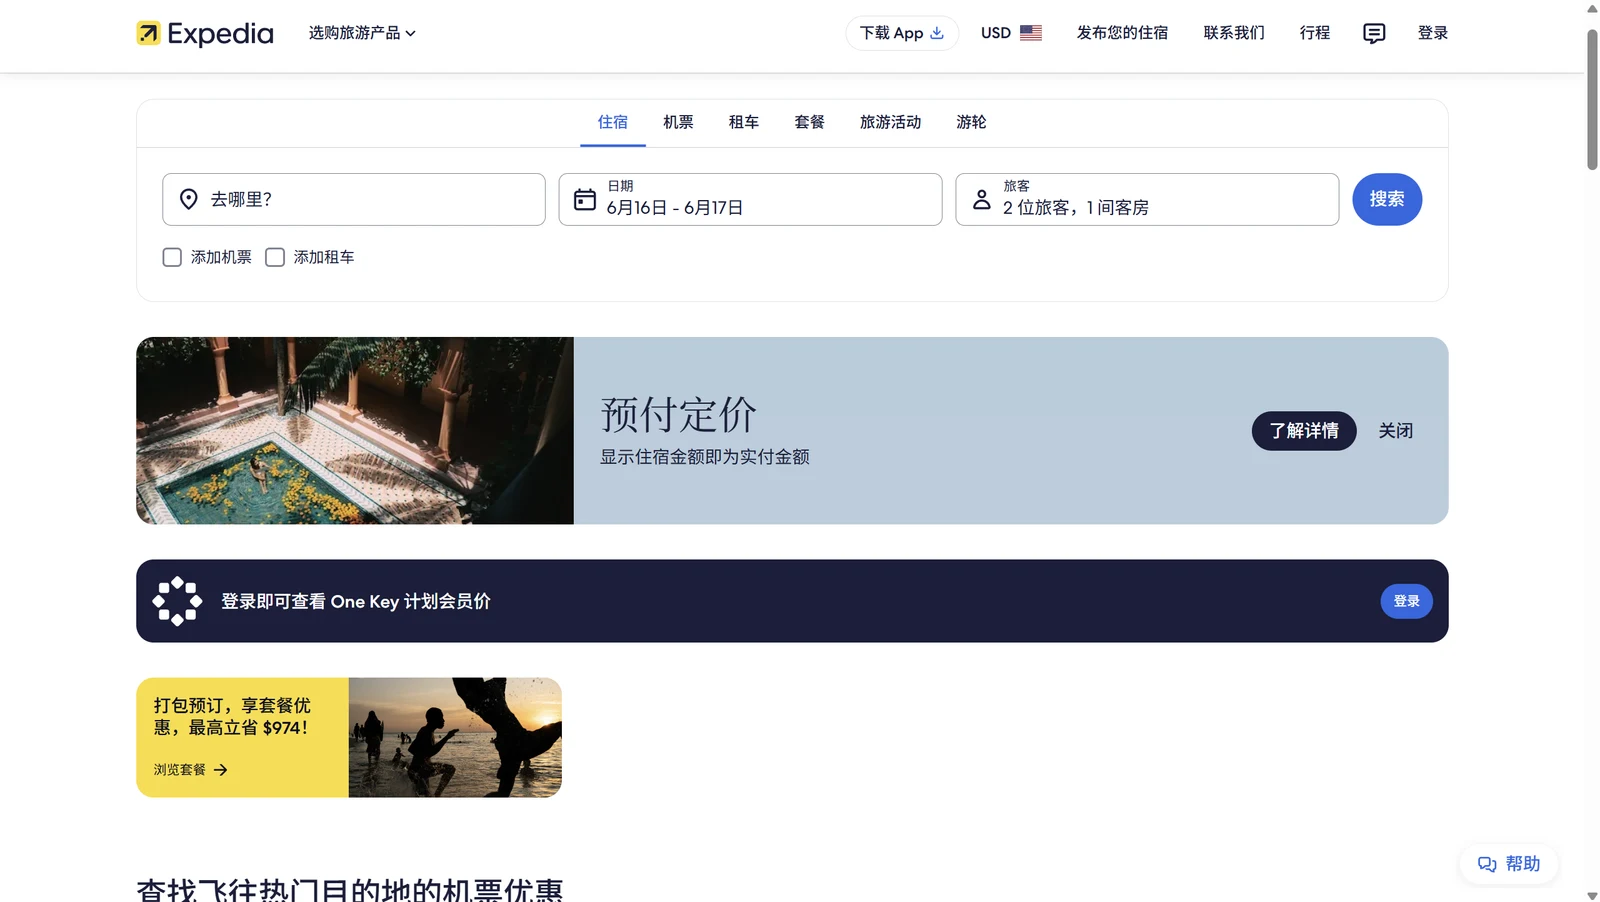1600x902 pixels.
Task: Click the blue 搜索 button
Action: coord(1387,199)
